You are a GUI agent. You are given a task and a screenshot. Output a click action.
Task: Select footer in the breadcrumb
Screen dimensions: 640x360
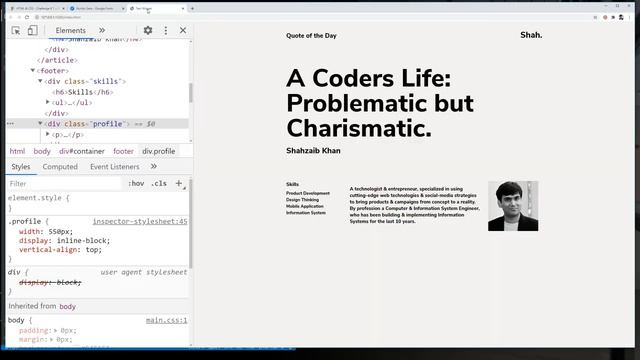pos(123,151)
